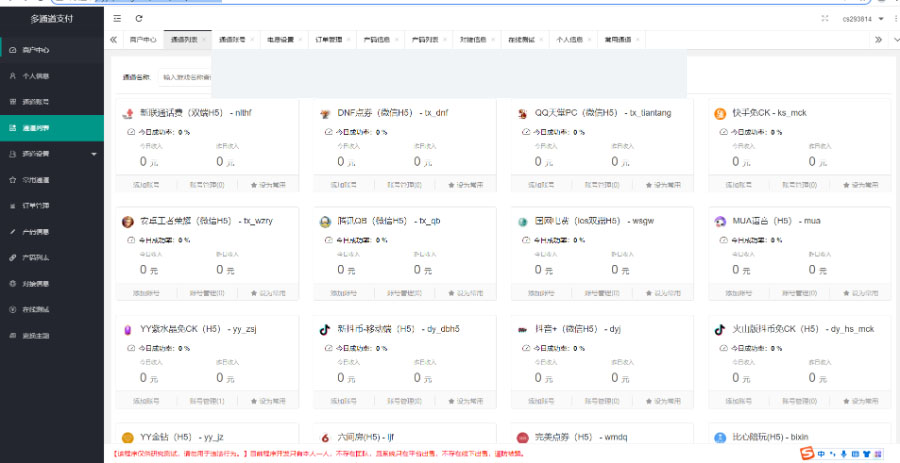
Task: Click the nlthf channel card icon
Action: click(x=128, y=114)
